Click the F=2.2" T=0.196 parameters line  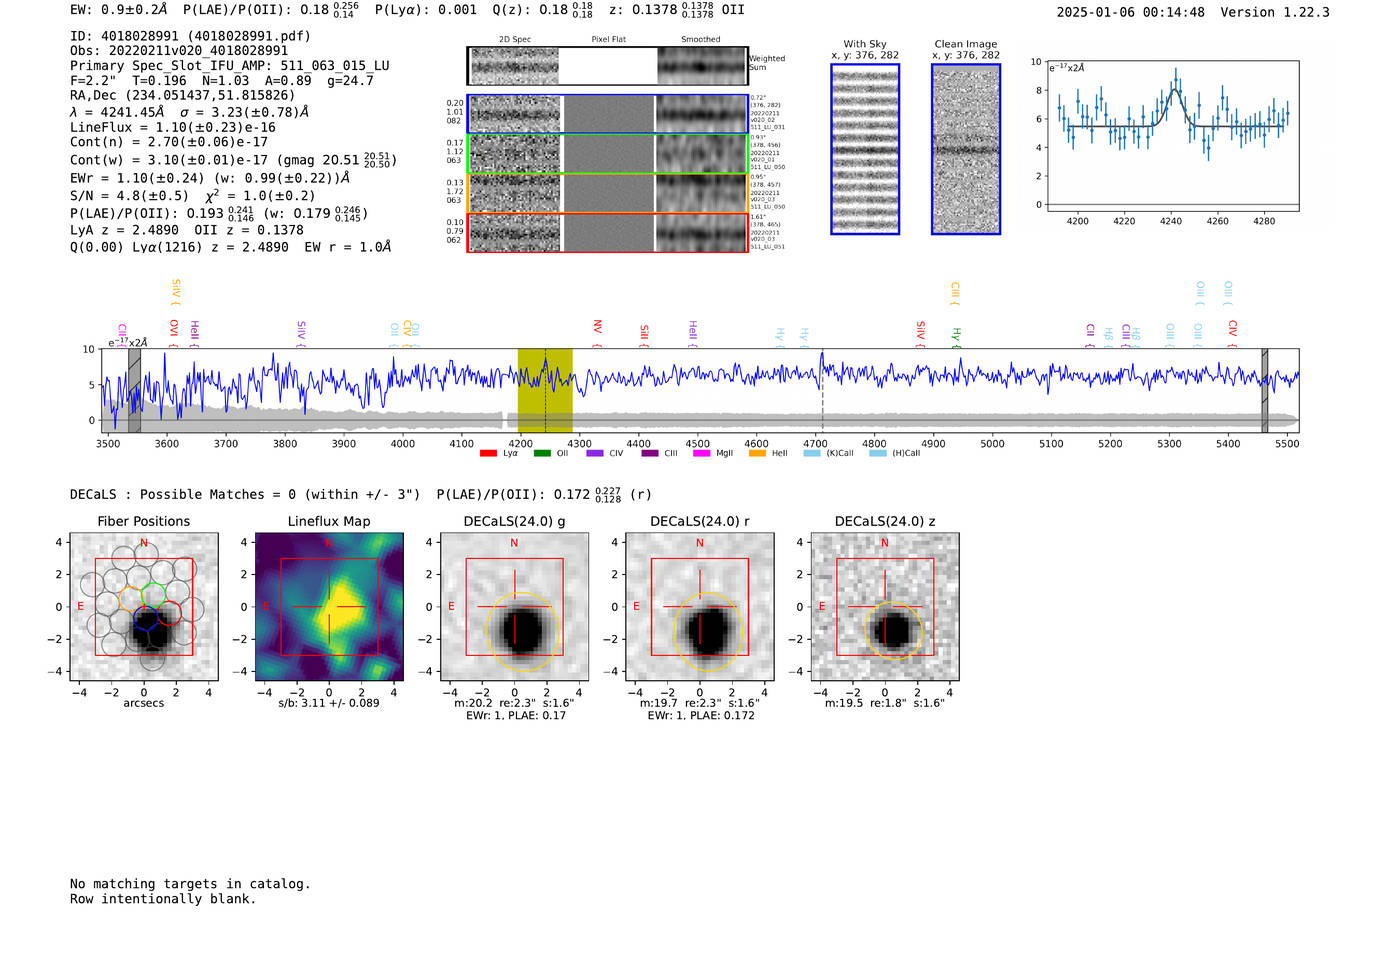pos(222,81)
